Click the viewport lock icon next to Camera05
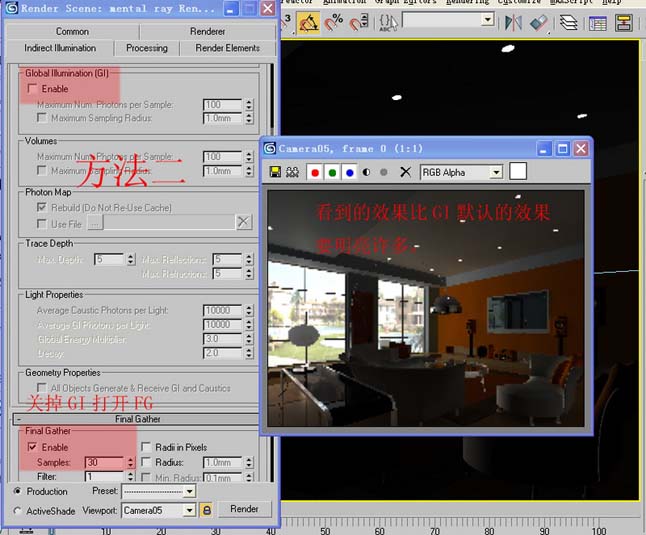Screen dimensions: 646x535 point(207,510)
